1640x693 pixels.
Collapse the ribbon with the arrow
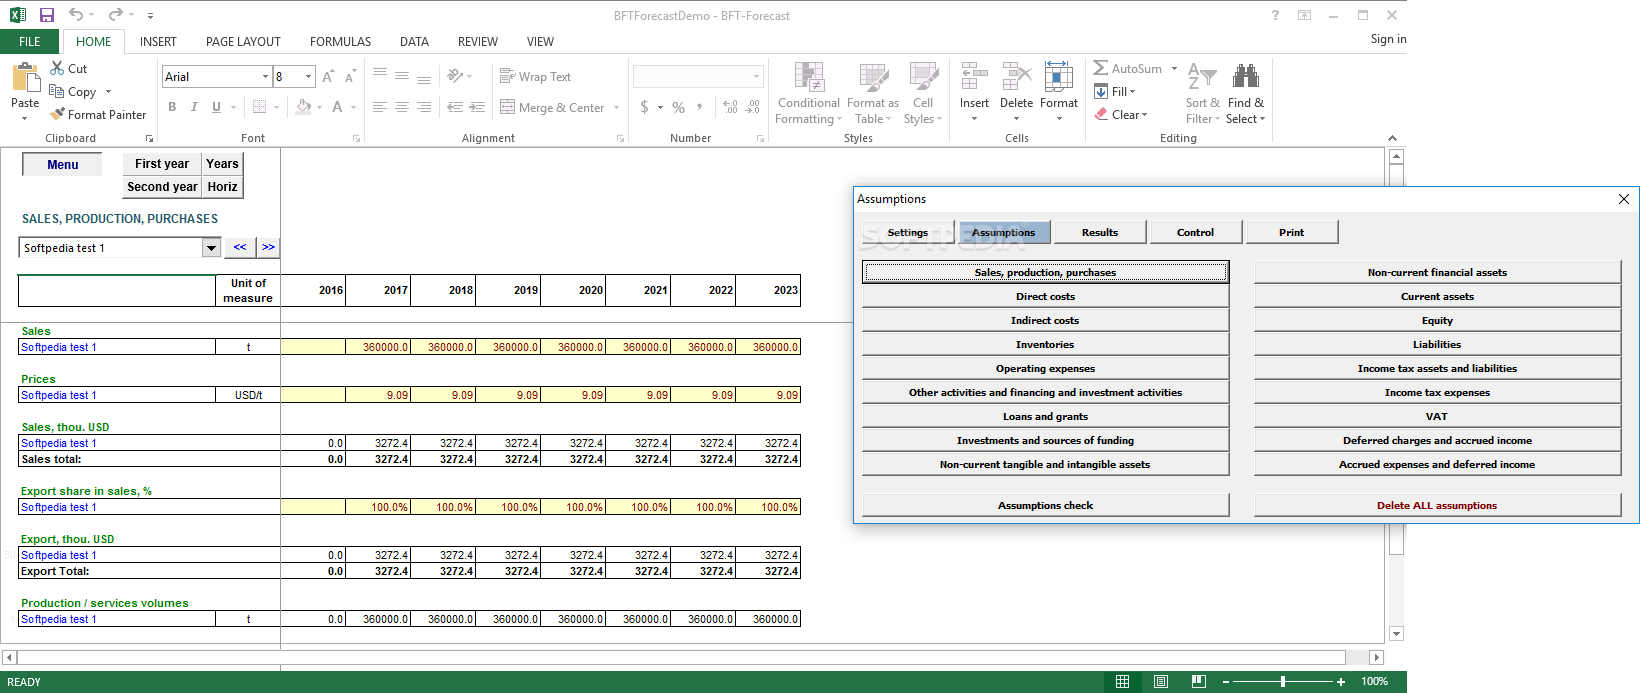1392,138
